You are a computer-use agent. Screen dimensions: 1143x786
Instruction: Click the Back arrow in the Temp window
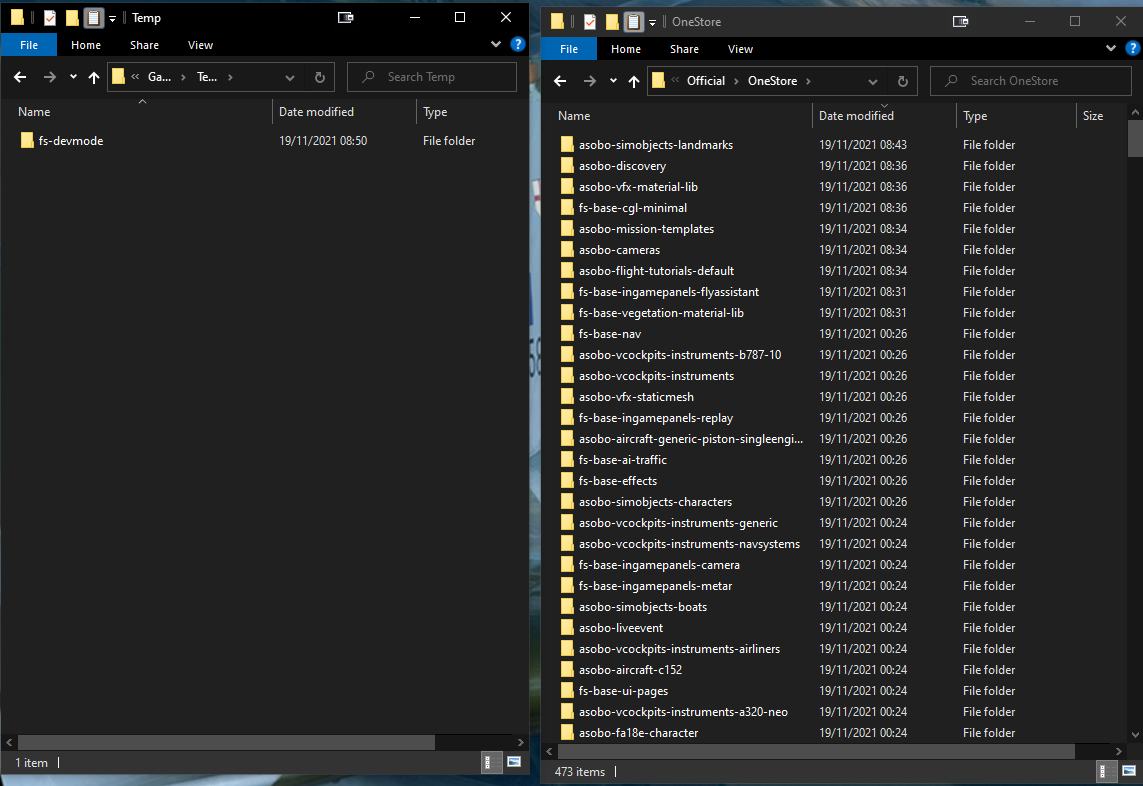tap(20, 76)
